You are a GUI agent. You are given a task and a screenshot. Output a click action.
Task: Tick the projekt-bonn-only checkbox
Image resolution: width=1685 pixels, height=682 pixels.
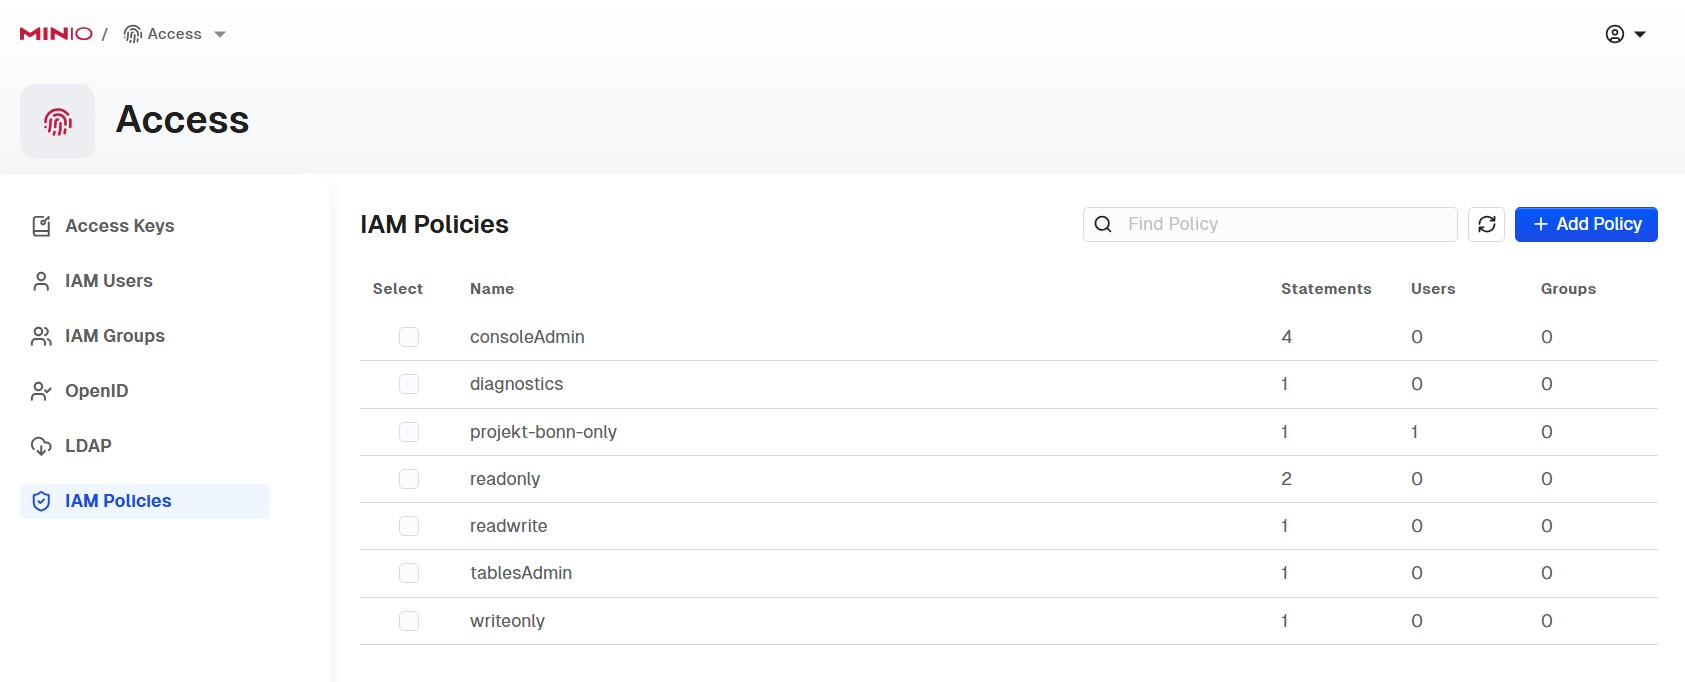[x=409, y=432]
